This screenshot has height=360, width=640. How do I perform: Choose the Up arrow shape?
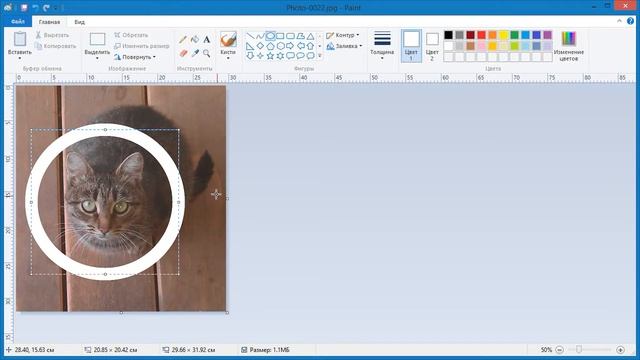tap(311, 46)
